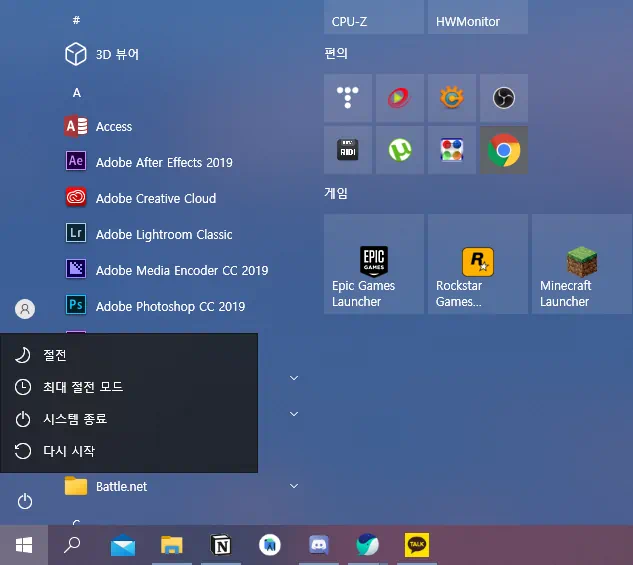This screenshot has height=565, width=633.
Task: Open the Tidal dots tile
Action: pyautogui.click(x=348, y=98)
